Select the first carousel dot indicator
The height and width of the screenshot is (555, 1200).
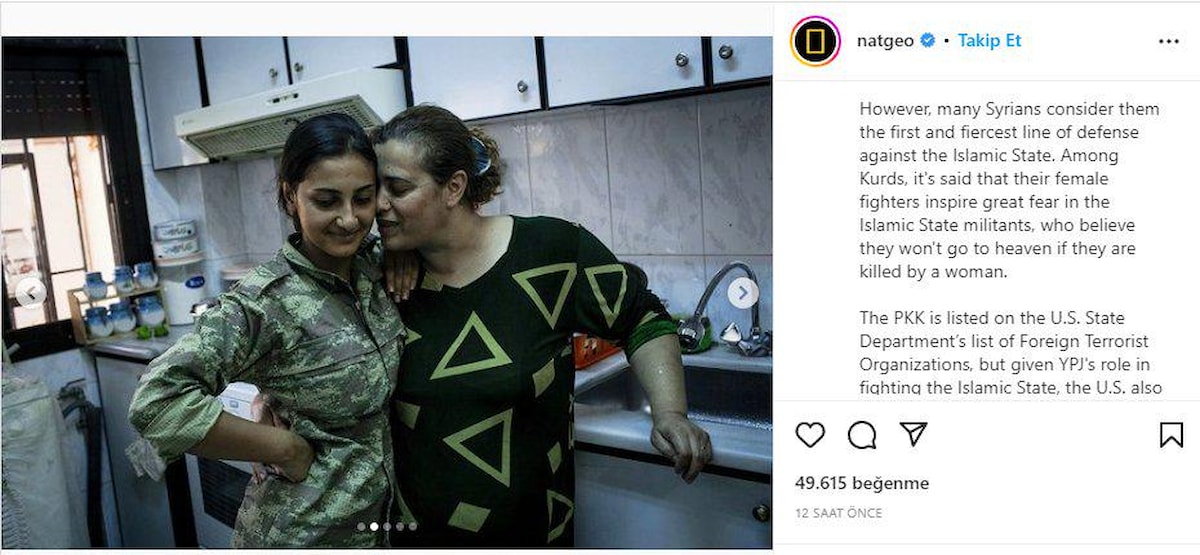[361, 526]
